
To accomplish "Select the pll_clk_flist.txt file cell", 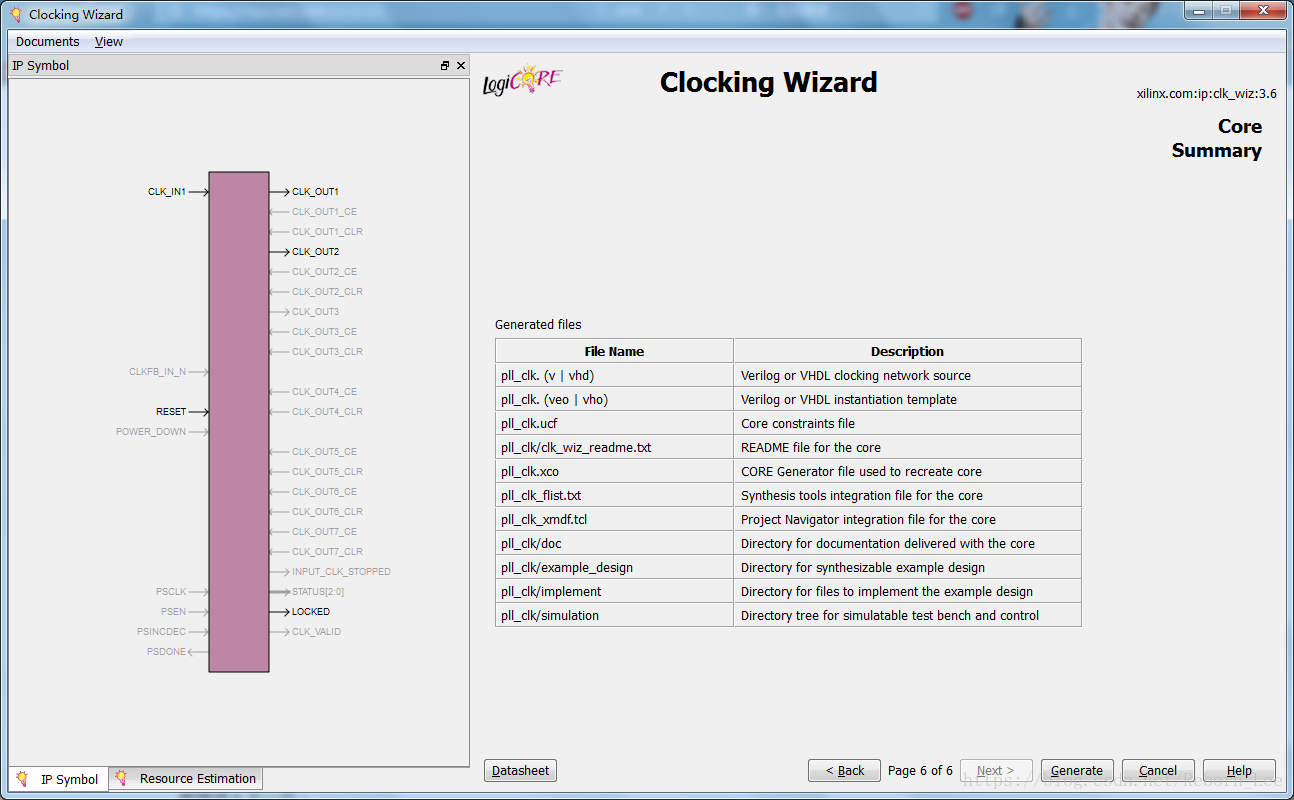I will pos(614,495).
